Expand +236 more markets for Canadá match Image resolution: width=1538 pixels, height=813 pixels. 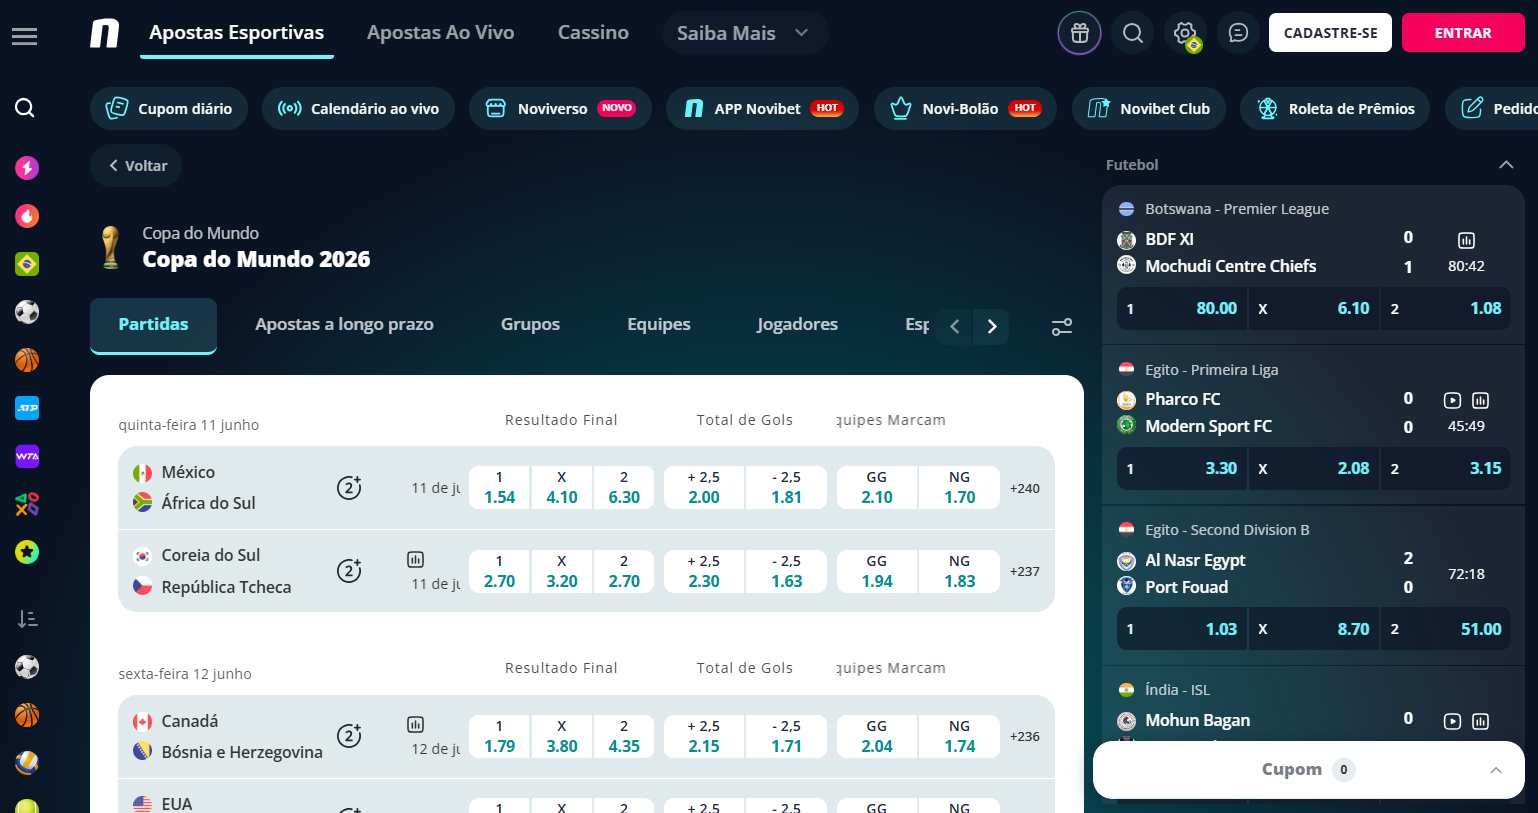1025,736
